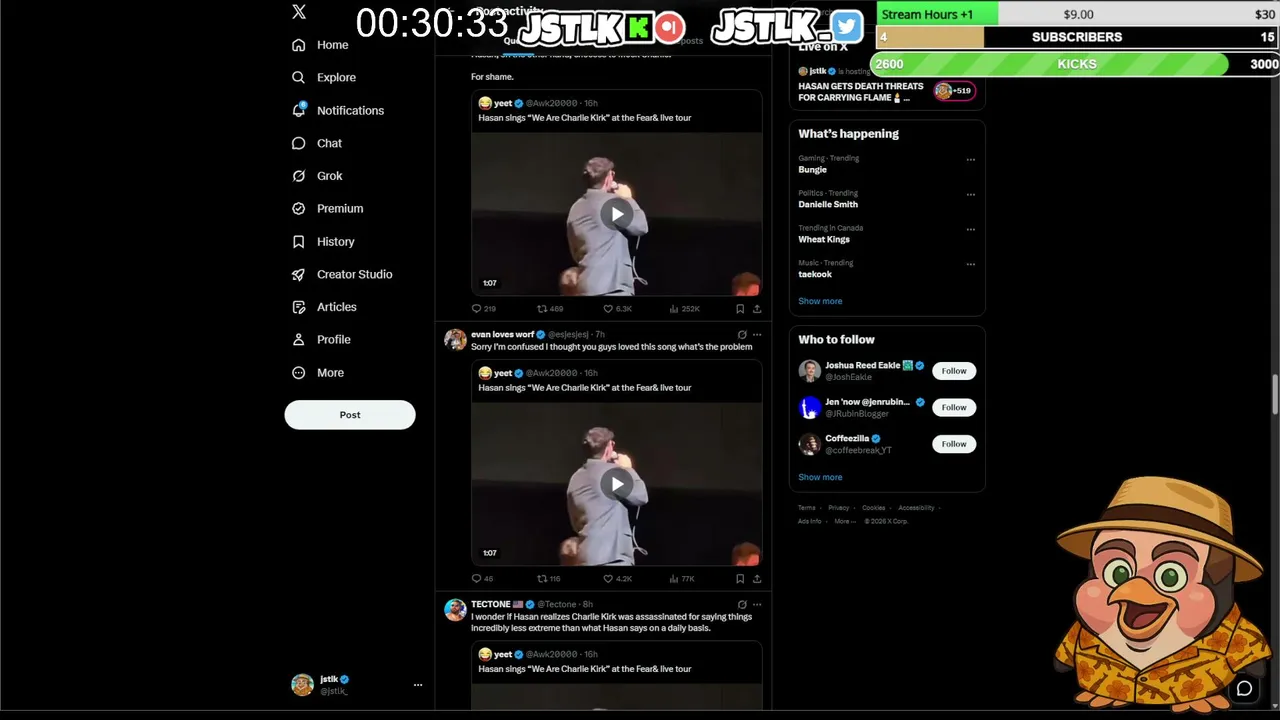Open more options for taekook trend
Viewport: 1280px width, 720px height.
(x=971, y=264)
